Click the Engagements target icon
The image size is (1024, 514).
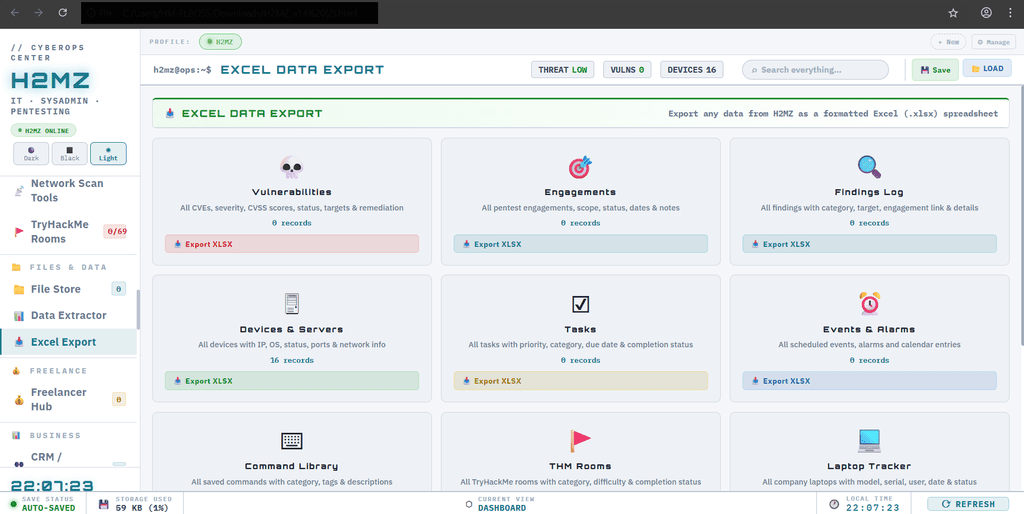coord(580,167)
